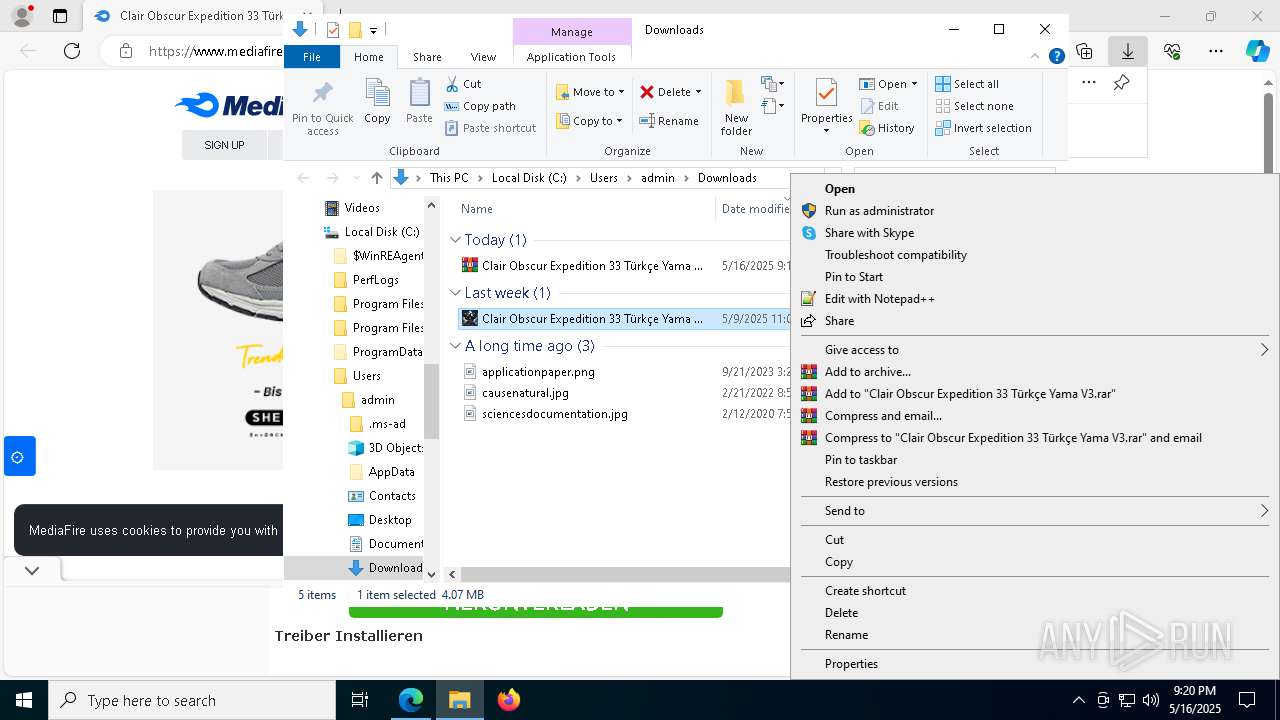Click the Edit icon in Open group
The height and width of the screenshot is (720, 1280).
pyautogui.click(x=867, y=106)
